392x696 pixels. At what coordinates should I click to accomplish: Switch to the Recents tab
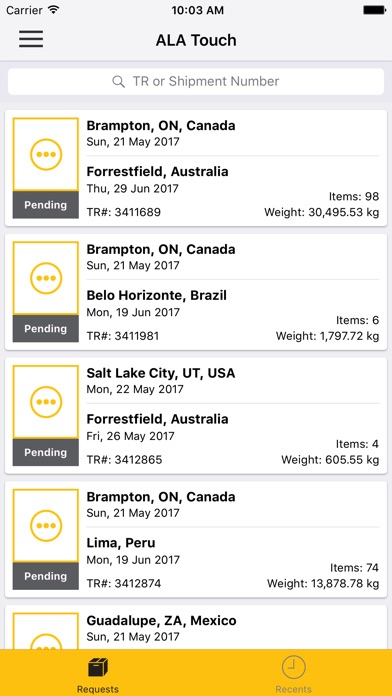(293, 674)
